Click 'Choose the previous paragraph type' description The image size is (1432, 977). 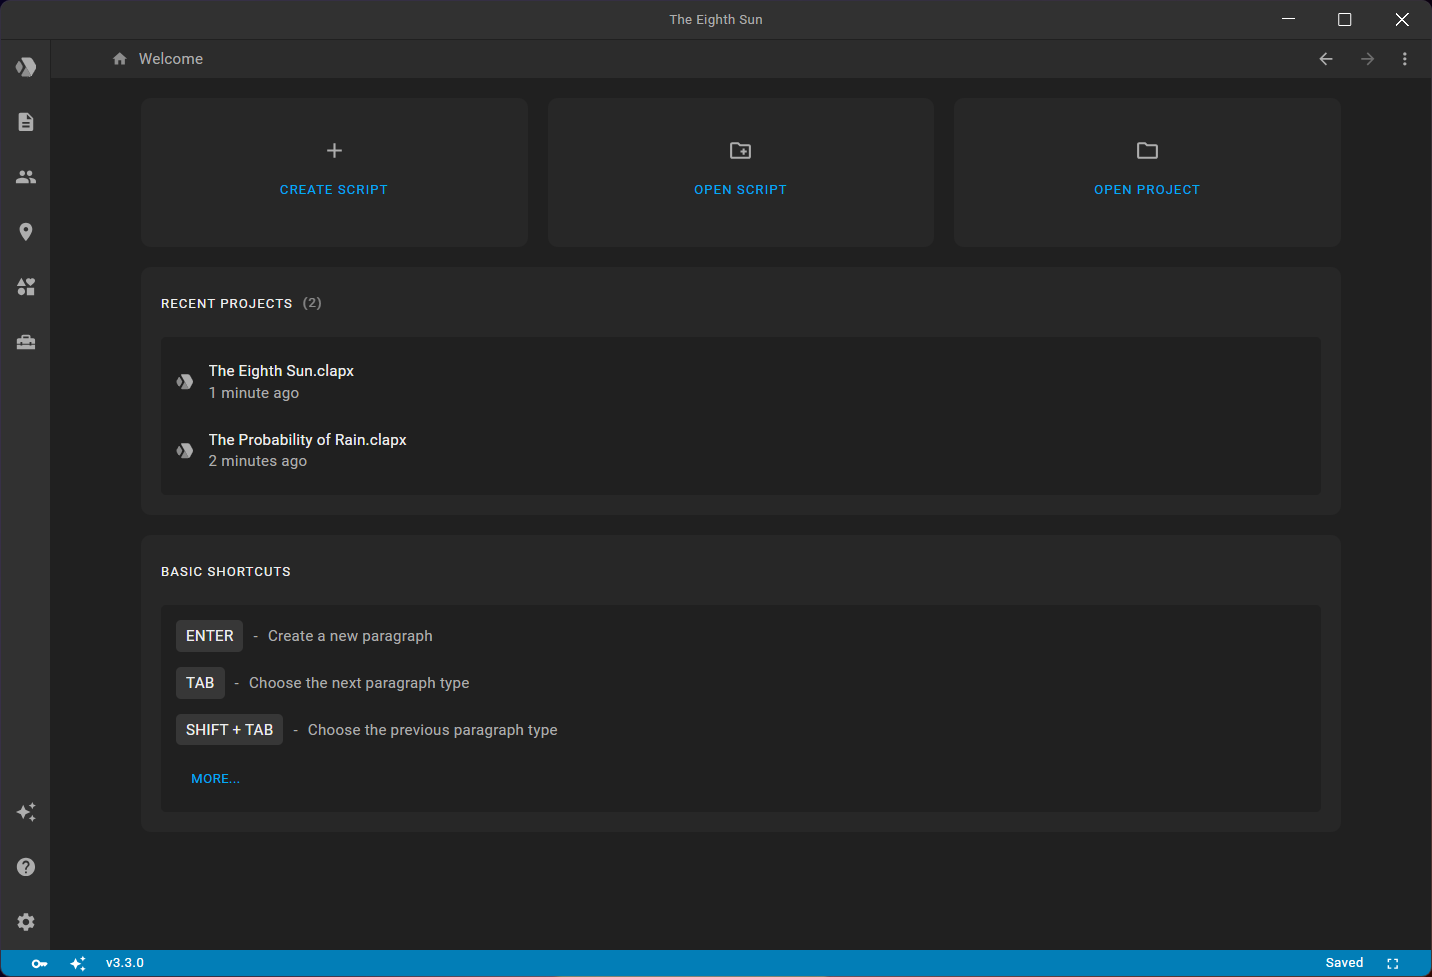[x=433, y=730]
